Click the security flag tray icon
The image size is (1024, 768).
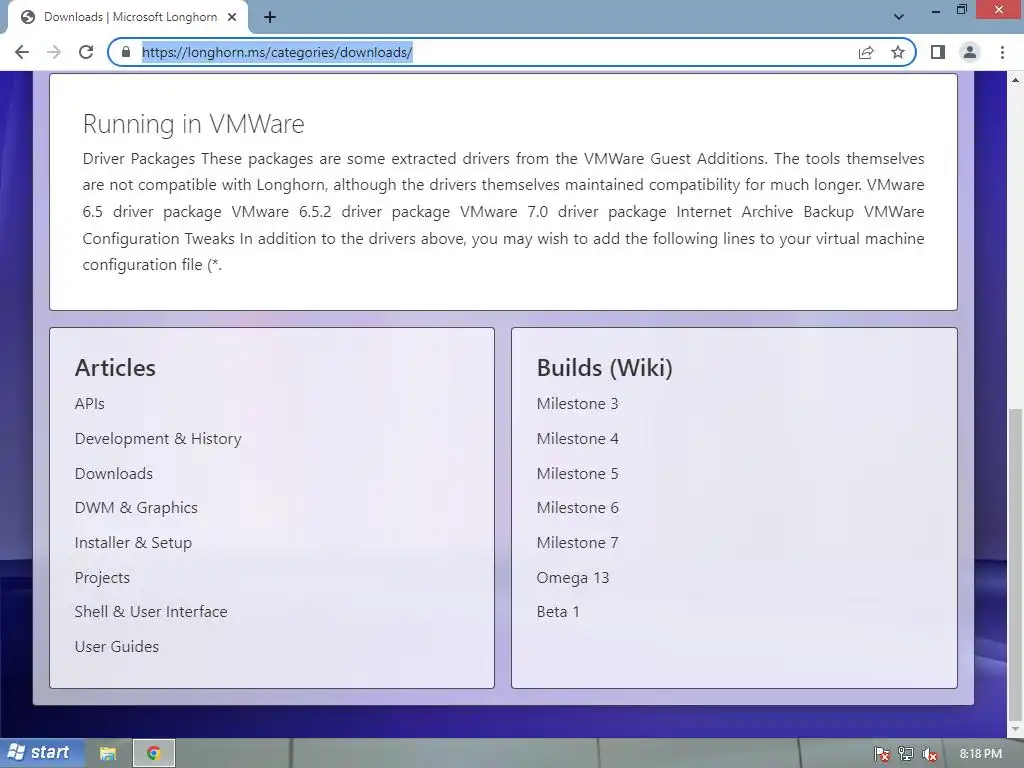click(x=882, y=754)
